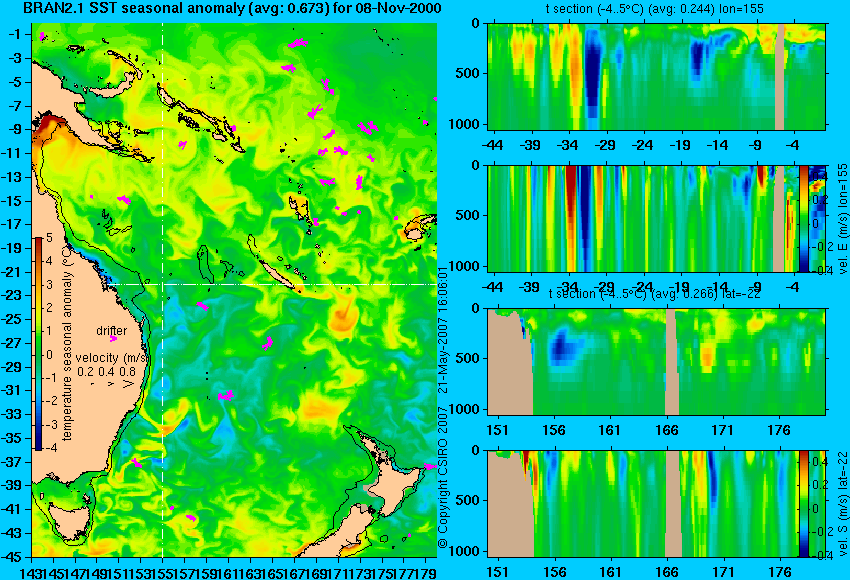Click the "-33" latitude label on the map axis
The height and width of the screenshot is (580, 850).
coord(12,415)
